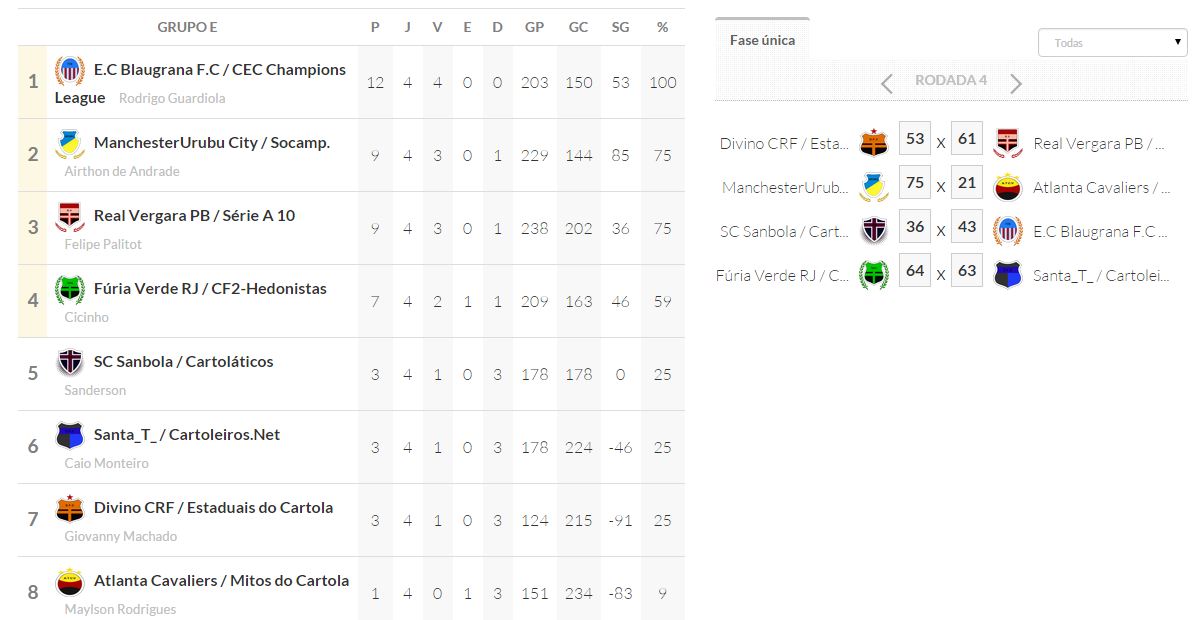Select the Fase única tab
The height and width of the screenshot is (620, 1193).
(762, 40)
